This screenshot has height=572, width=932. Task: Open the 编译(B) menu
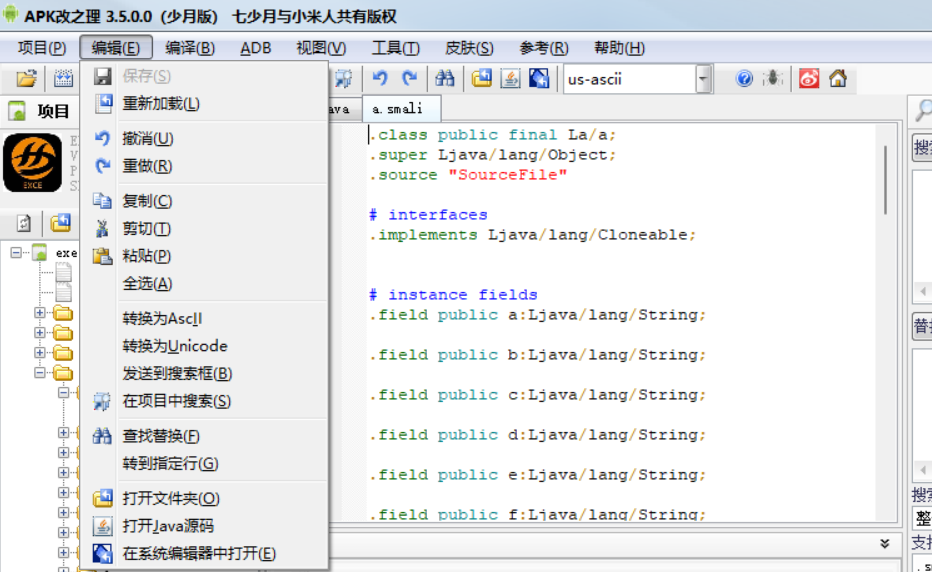pyautogui.click(x=190, y=48)
